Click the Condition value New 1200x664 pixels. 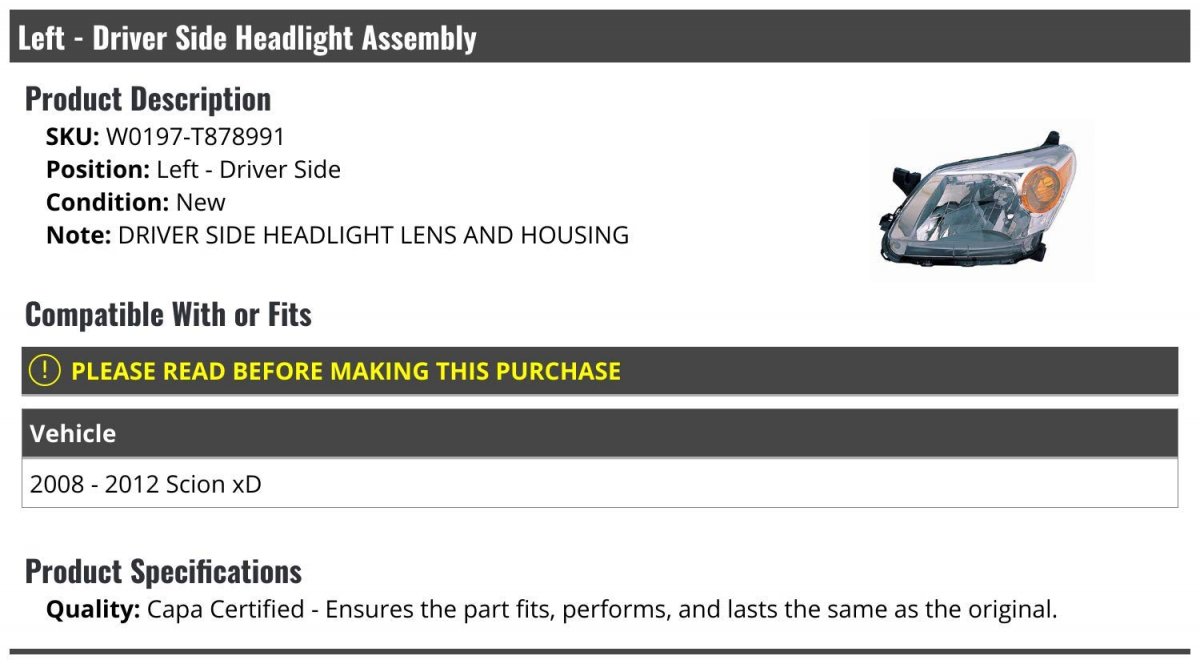tap(201, 202)
